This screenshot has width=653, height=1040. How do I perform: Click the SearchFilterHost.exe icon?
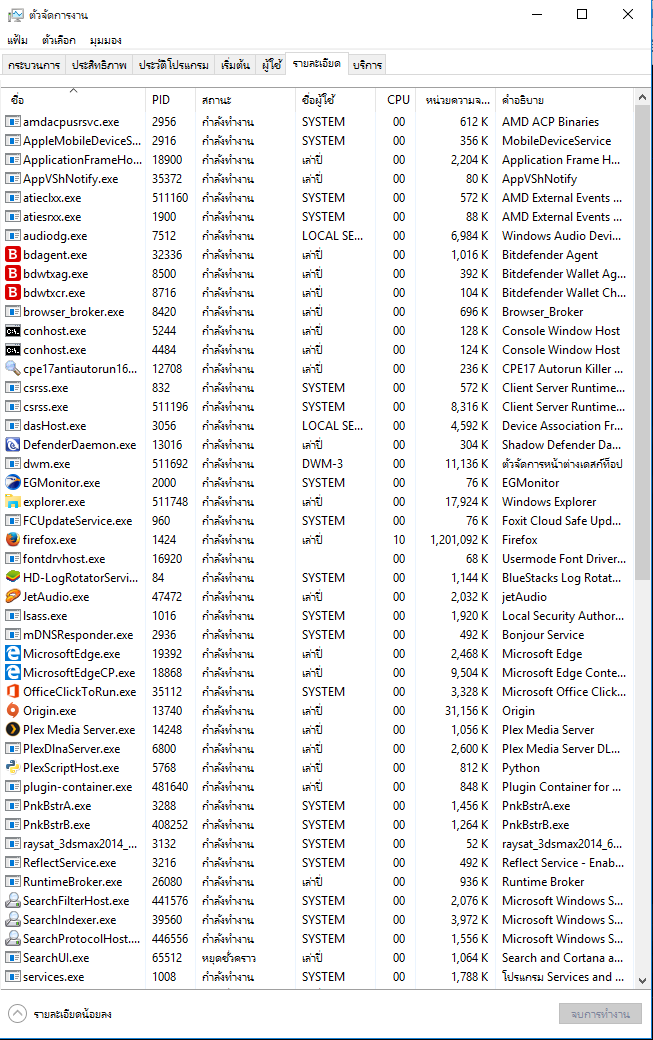[13, 901]
